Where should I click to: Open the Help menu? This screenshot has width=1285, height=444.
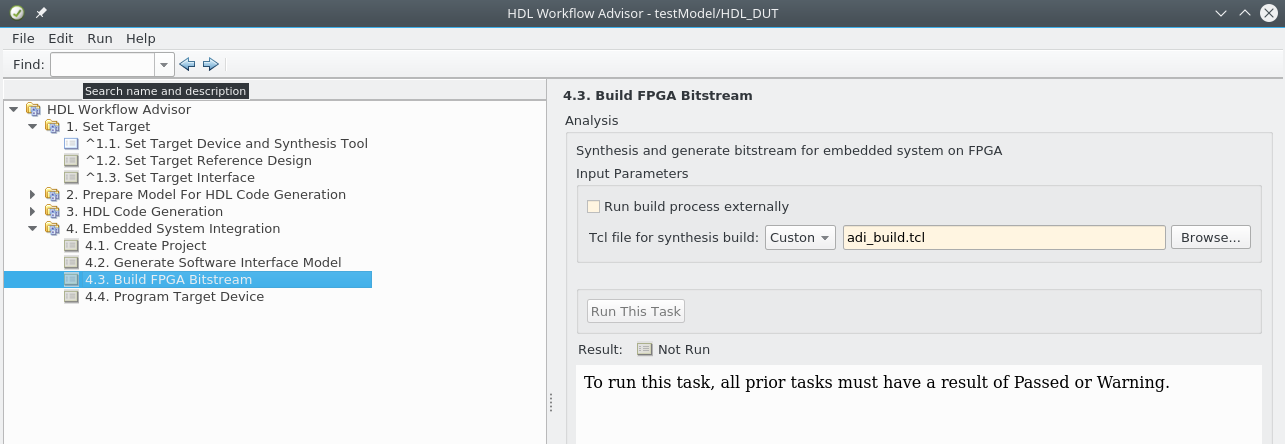click(141, 38)
